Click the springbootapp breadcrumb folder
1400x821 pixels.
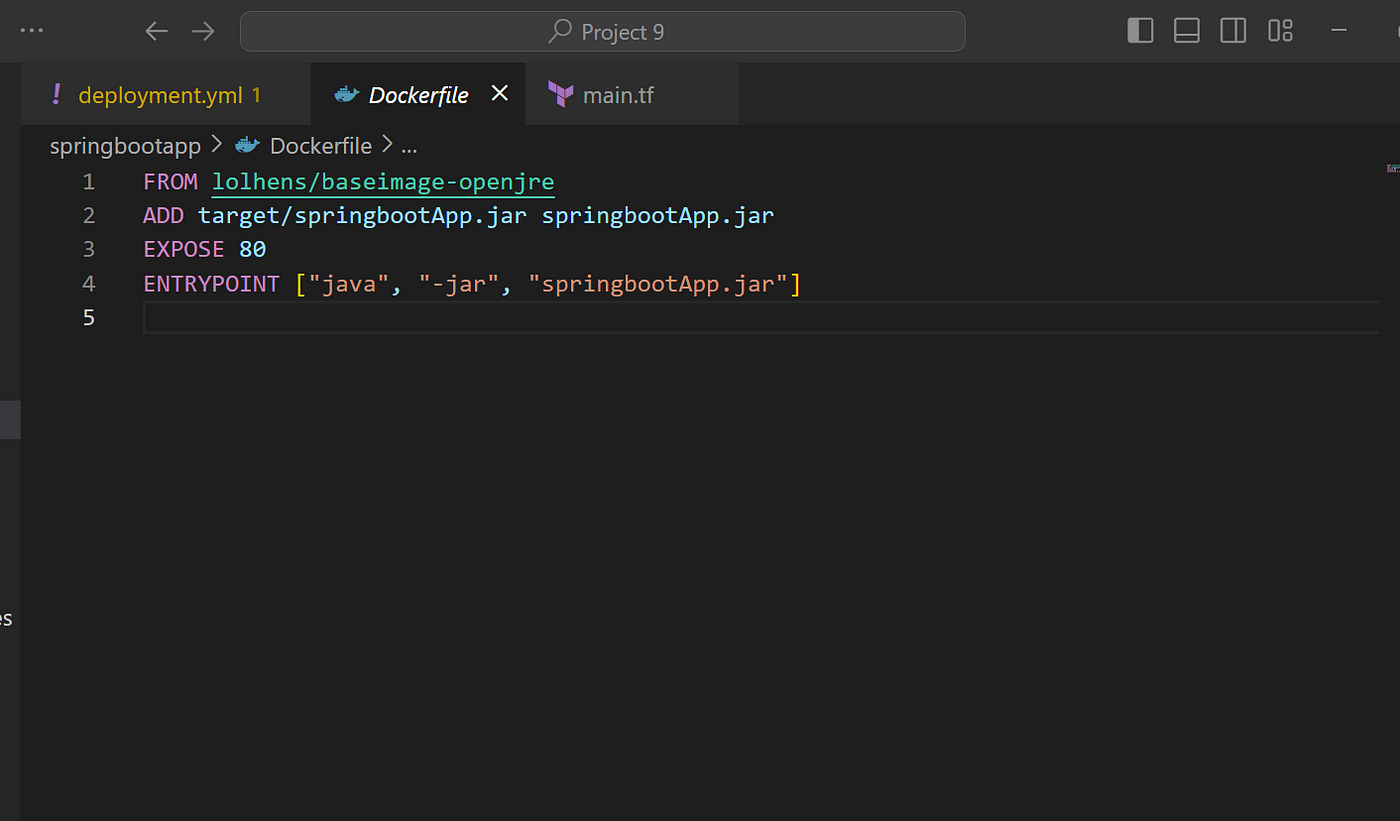coord(125,146)
